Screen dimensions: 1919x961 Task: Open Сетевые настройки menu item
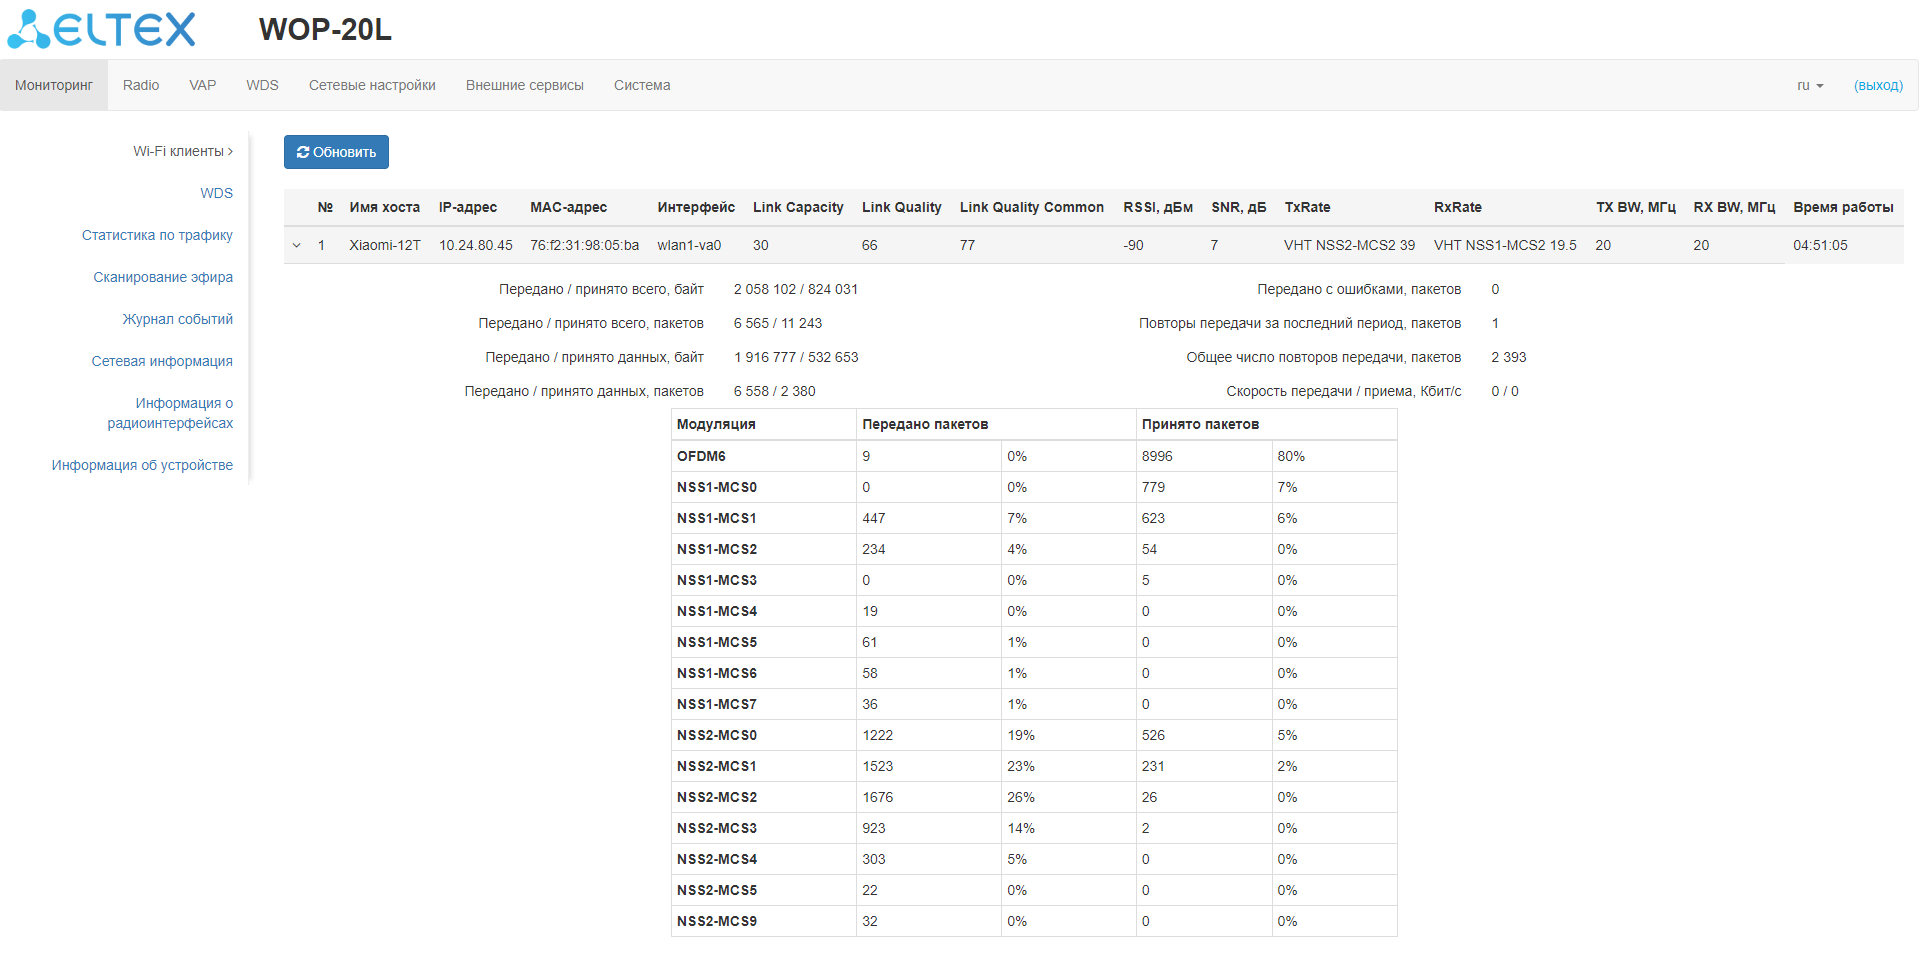click(x=372, y=86)
